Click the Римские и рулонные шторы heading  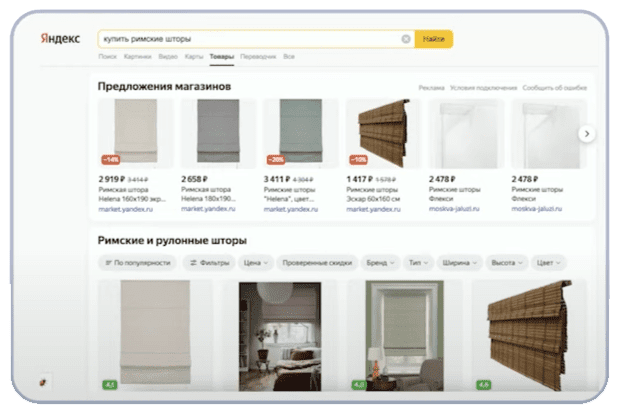172,241
